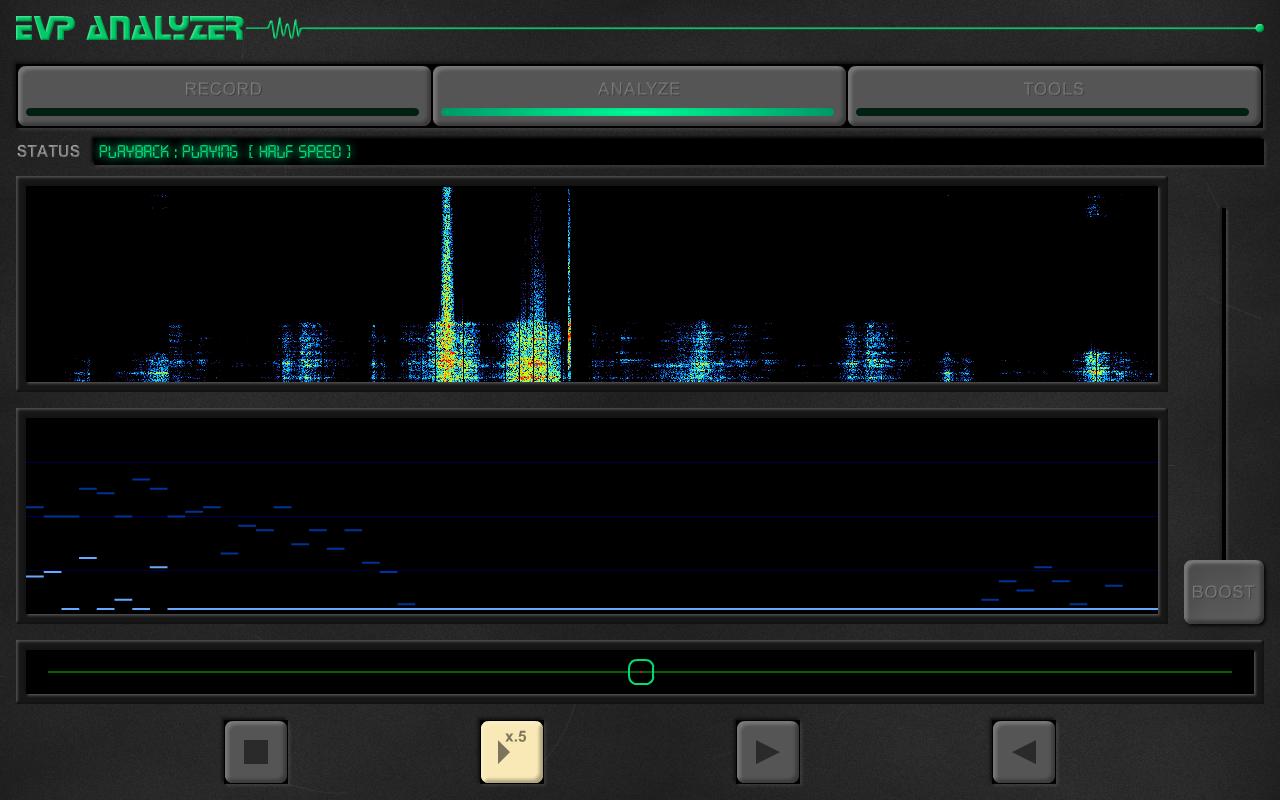Screen dimensions: 1280x800
Task: Switch to the RECORD tab
Action: point(224,96)
